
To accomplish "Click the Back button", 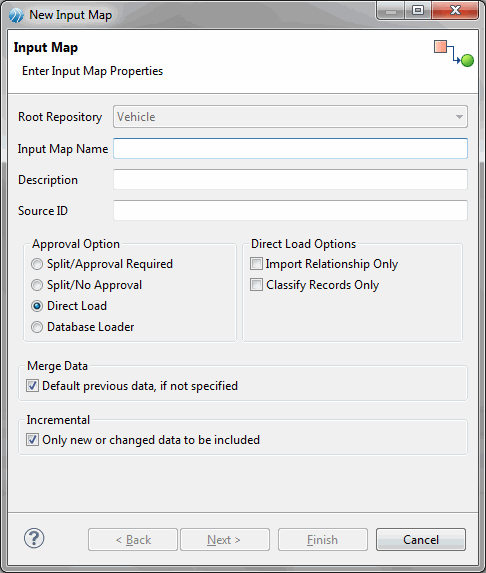I will pyautogui.click(x=133, y=539).
